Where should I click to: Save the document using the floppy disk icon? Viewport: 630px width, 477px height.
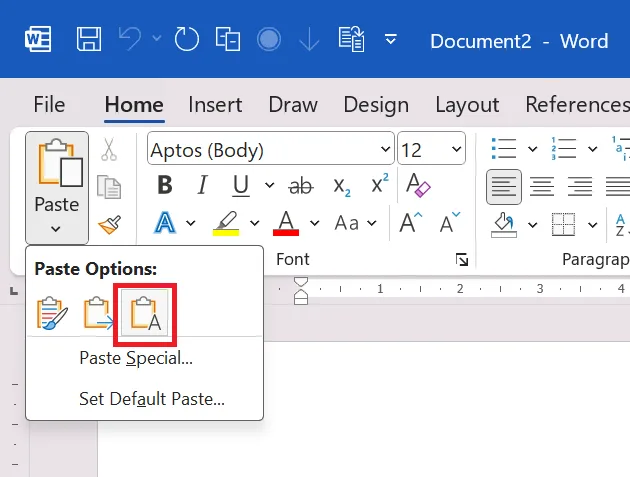click(89, 40)
